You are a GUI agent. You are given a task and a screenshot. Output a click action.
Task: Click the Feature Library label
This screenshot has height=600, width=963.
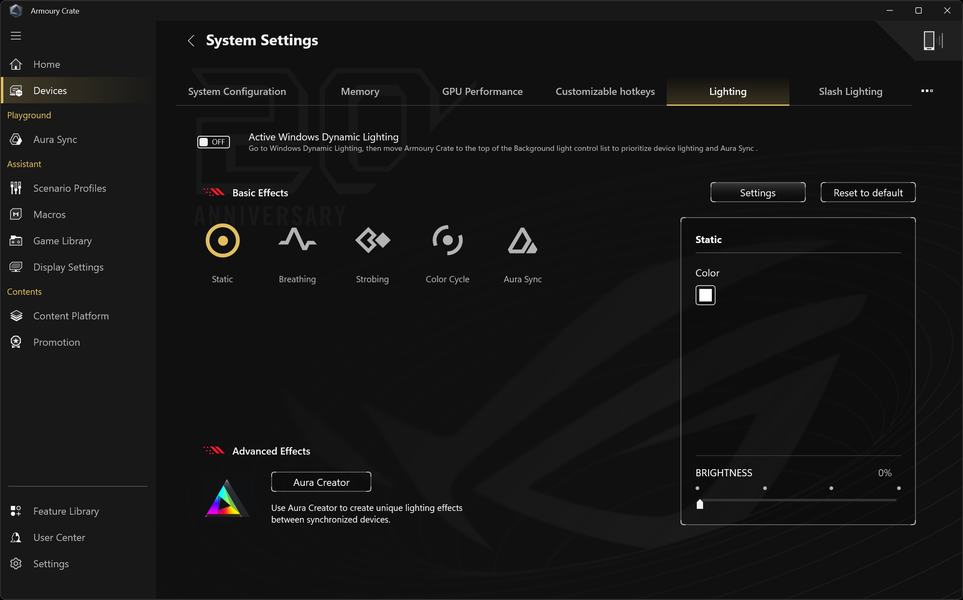[66, 511]
